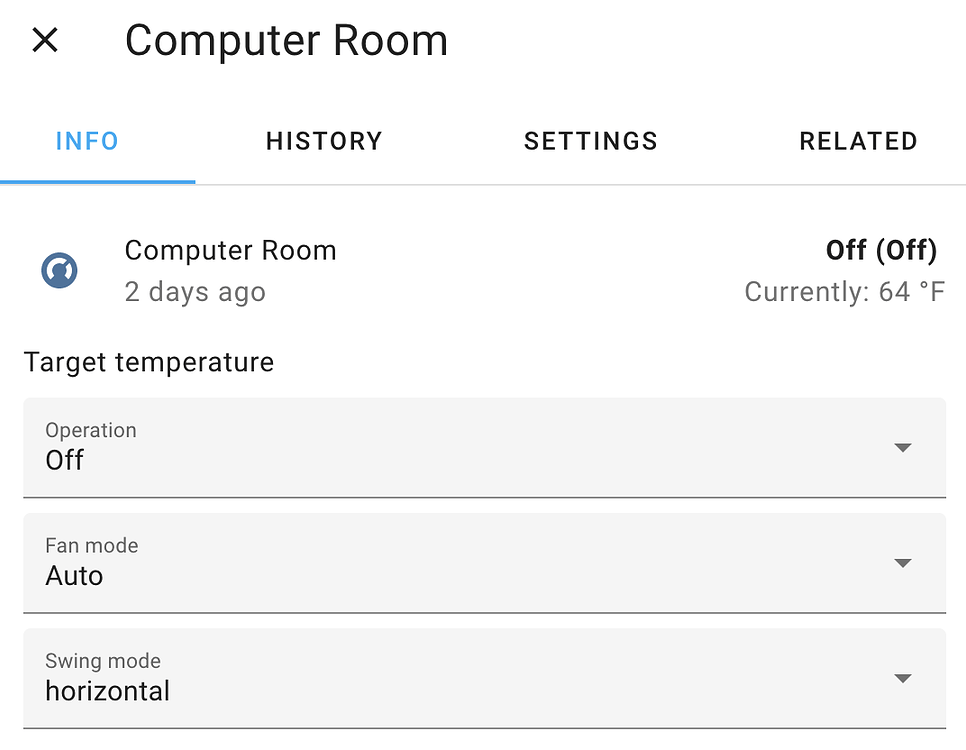Select the thermostat icon beside Computer Room
Screen dimensions: 966x750
point(59,270)
